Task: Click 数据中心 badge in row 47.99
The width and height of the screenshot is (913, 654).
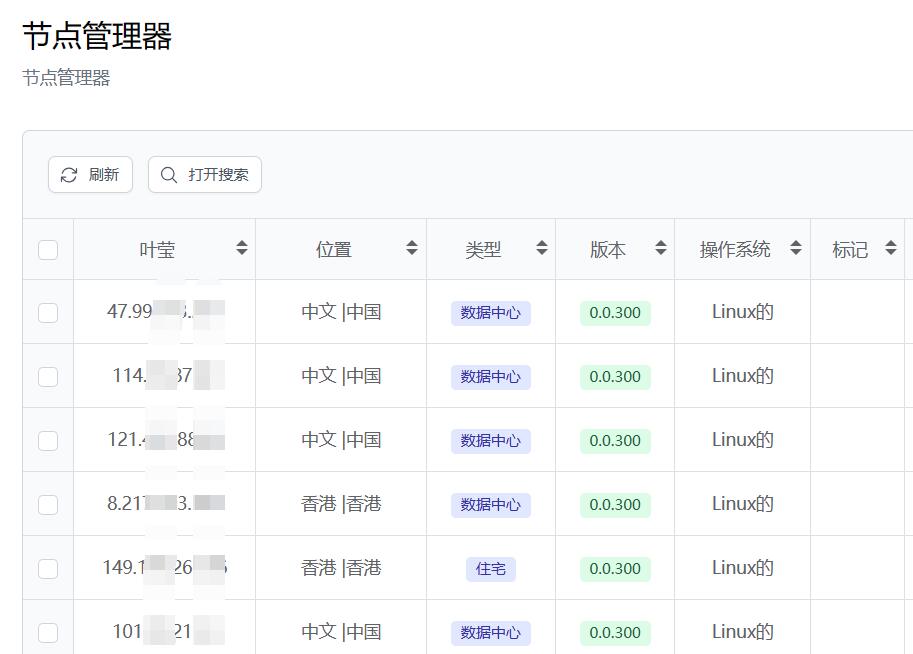Action: coord(490,313)
